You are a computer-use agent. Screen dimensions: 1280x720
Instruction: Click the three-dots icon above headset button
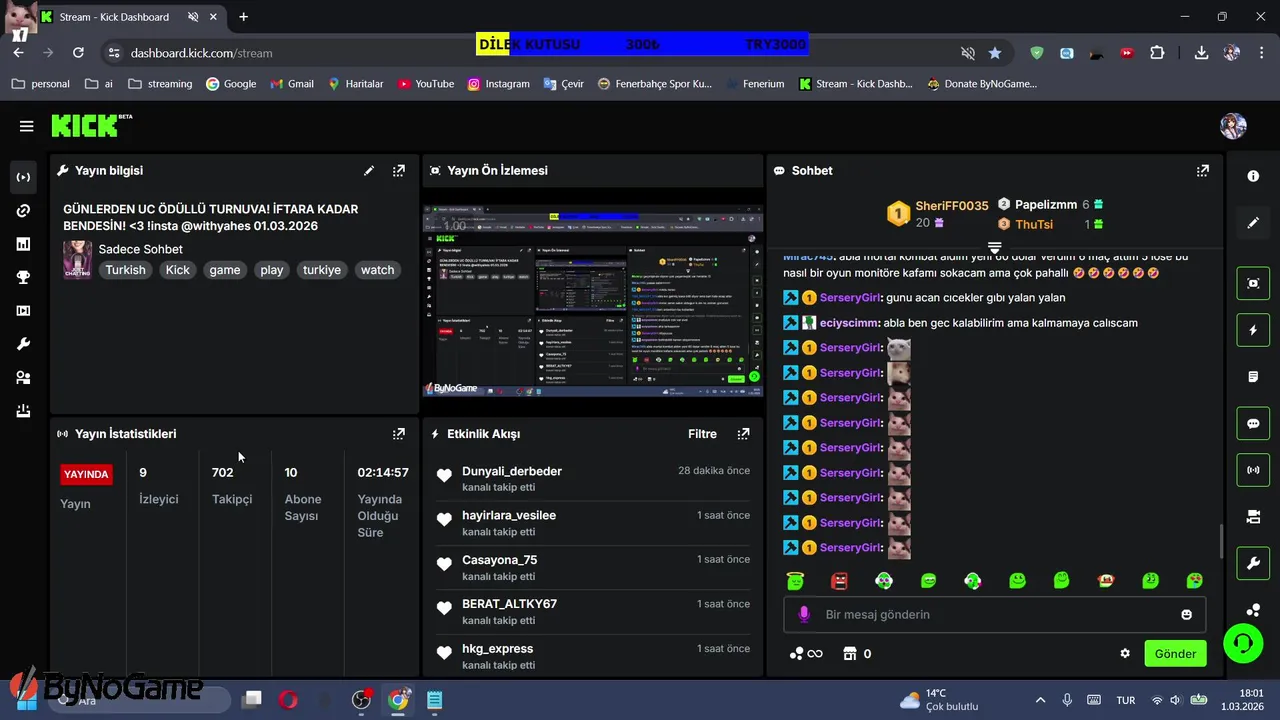pyautogui.click(x=1253, y=610)
